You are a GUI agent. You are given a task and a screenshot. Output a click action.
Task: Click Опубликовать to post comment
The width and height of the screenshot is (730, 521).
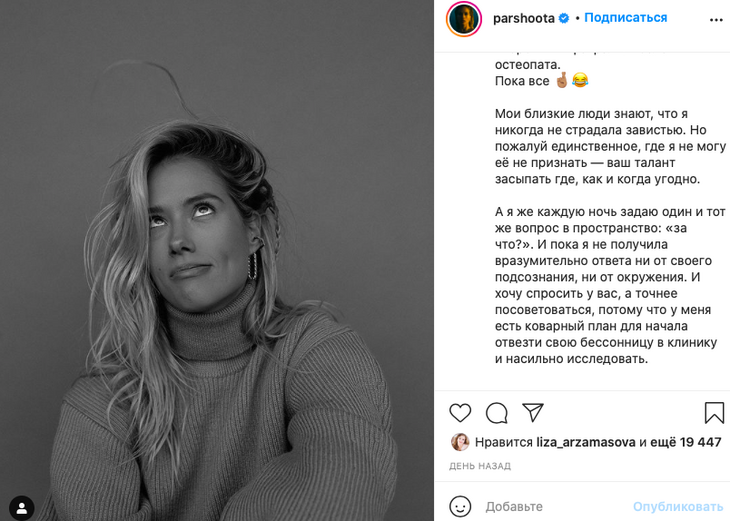(678, 507)
